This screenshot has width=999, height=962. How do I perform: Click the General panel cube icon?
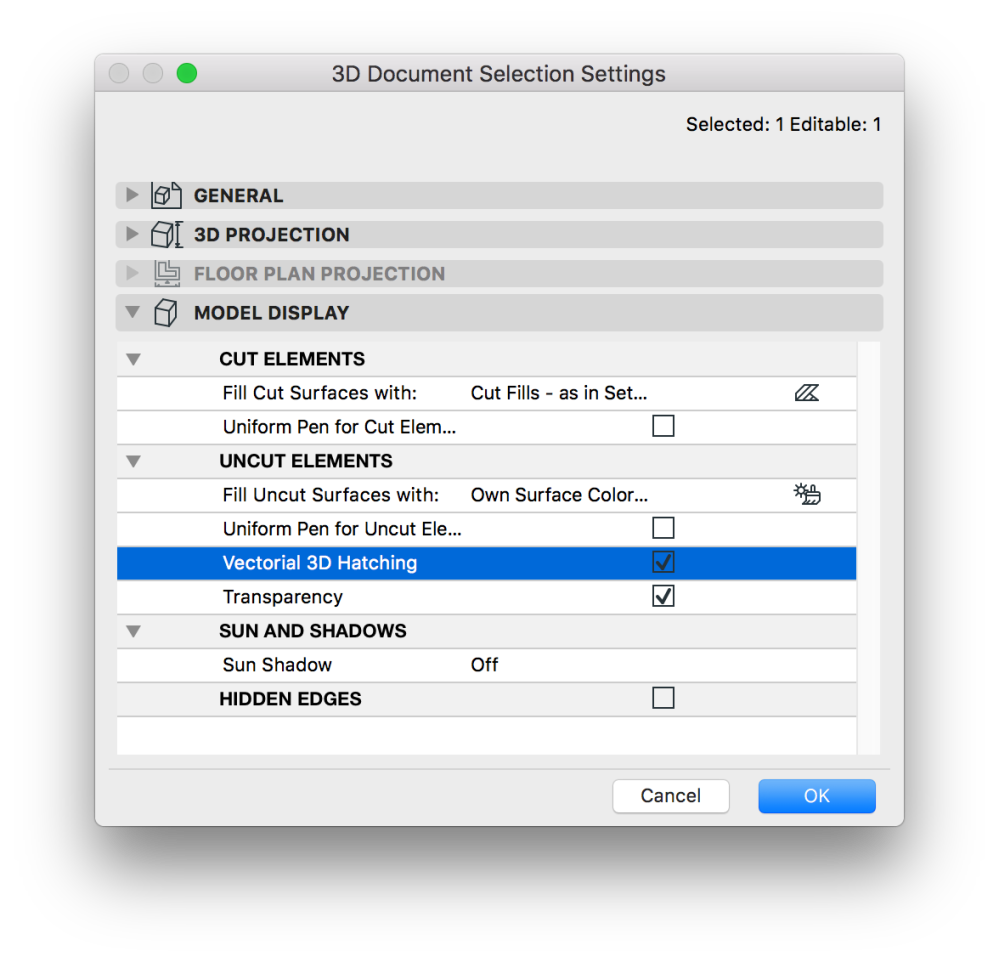click(x=165, y=195)
